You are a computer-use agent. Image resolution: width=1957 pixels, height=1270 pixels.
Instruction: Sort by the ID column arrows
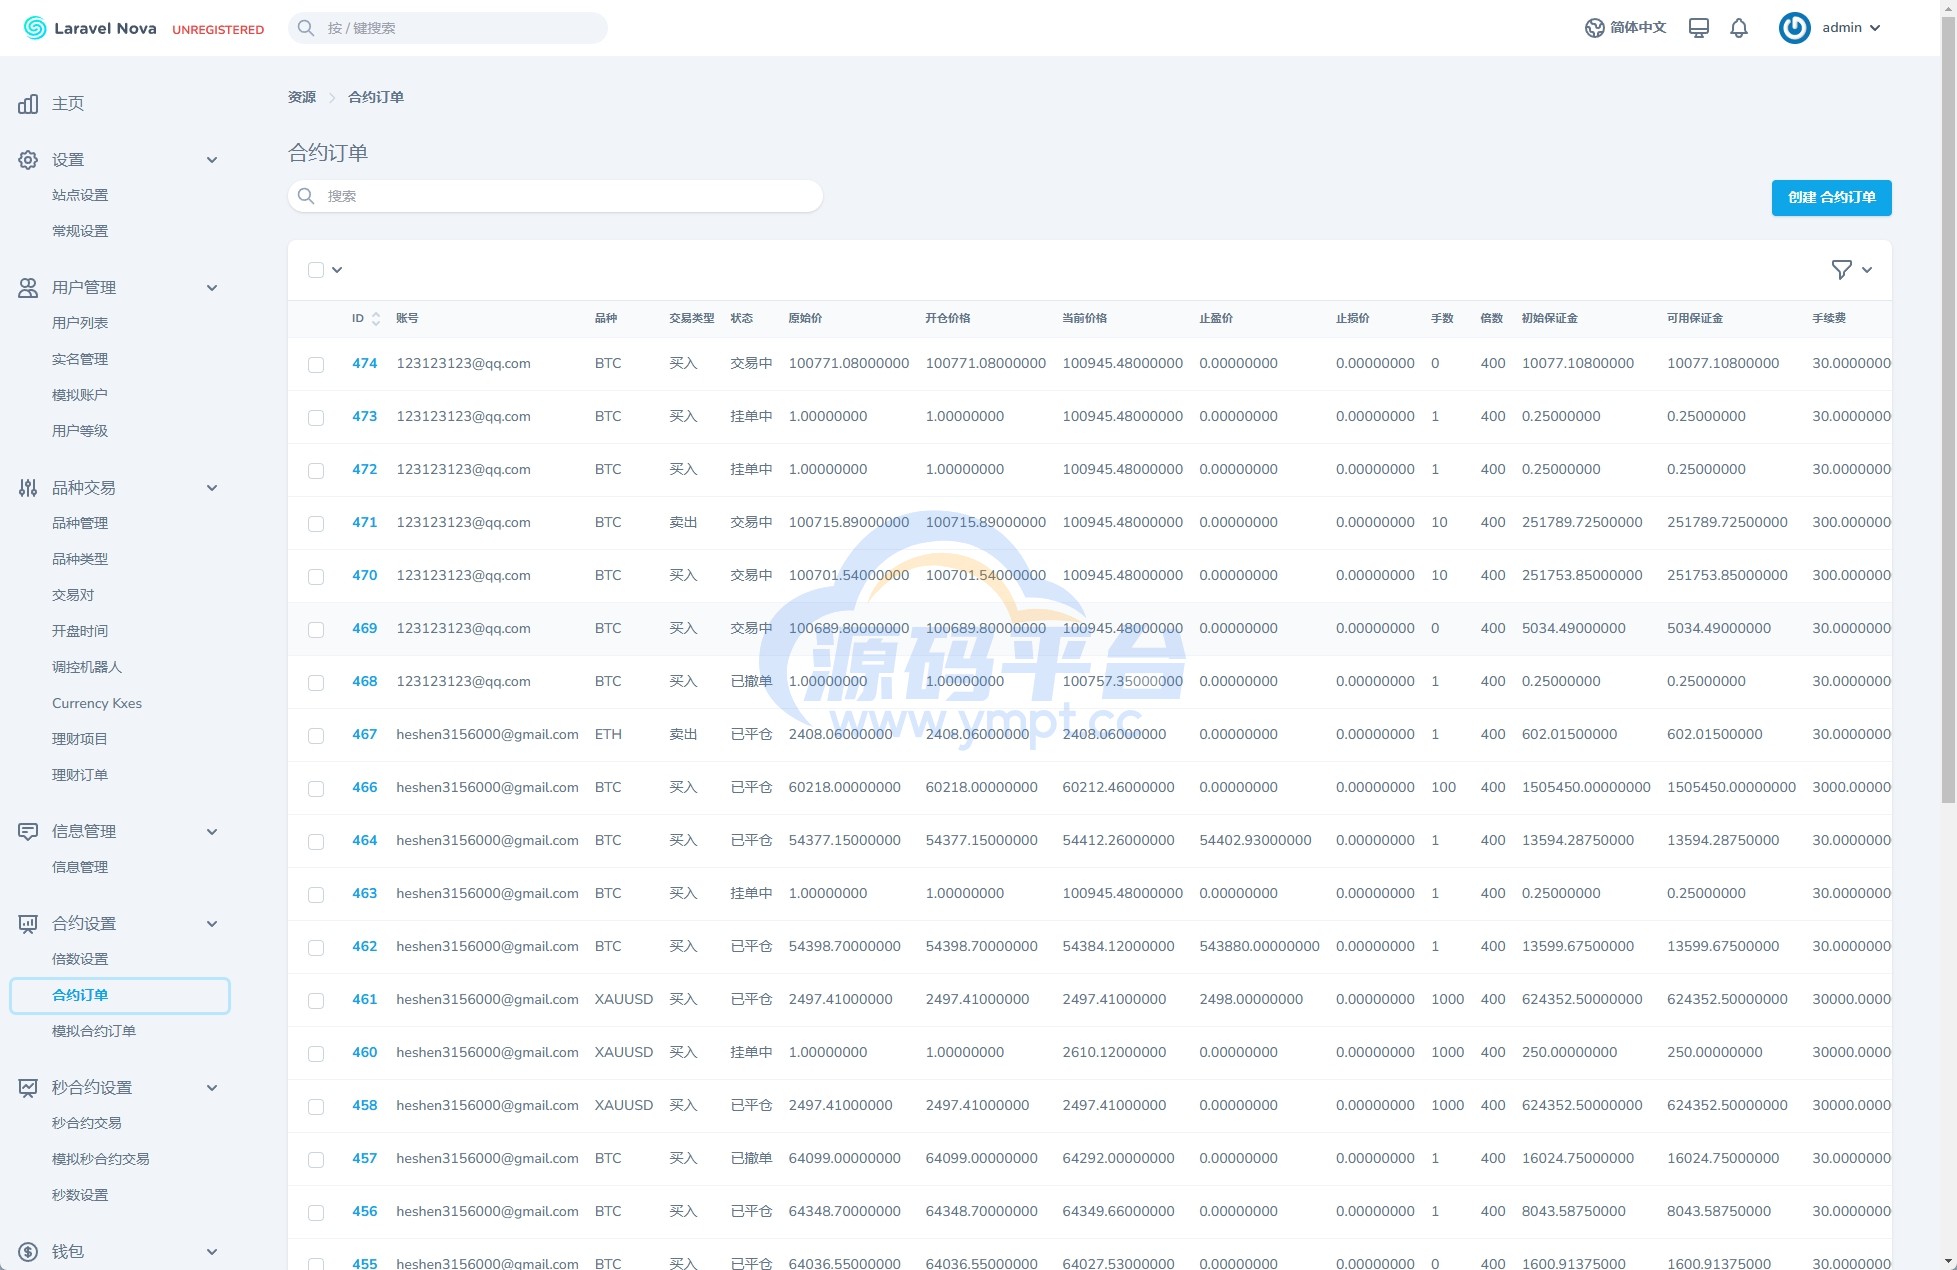coord(376,319)
